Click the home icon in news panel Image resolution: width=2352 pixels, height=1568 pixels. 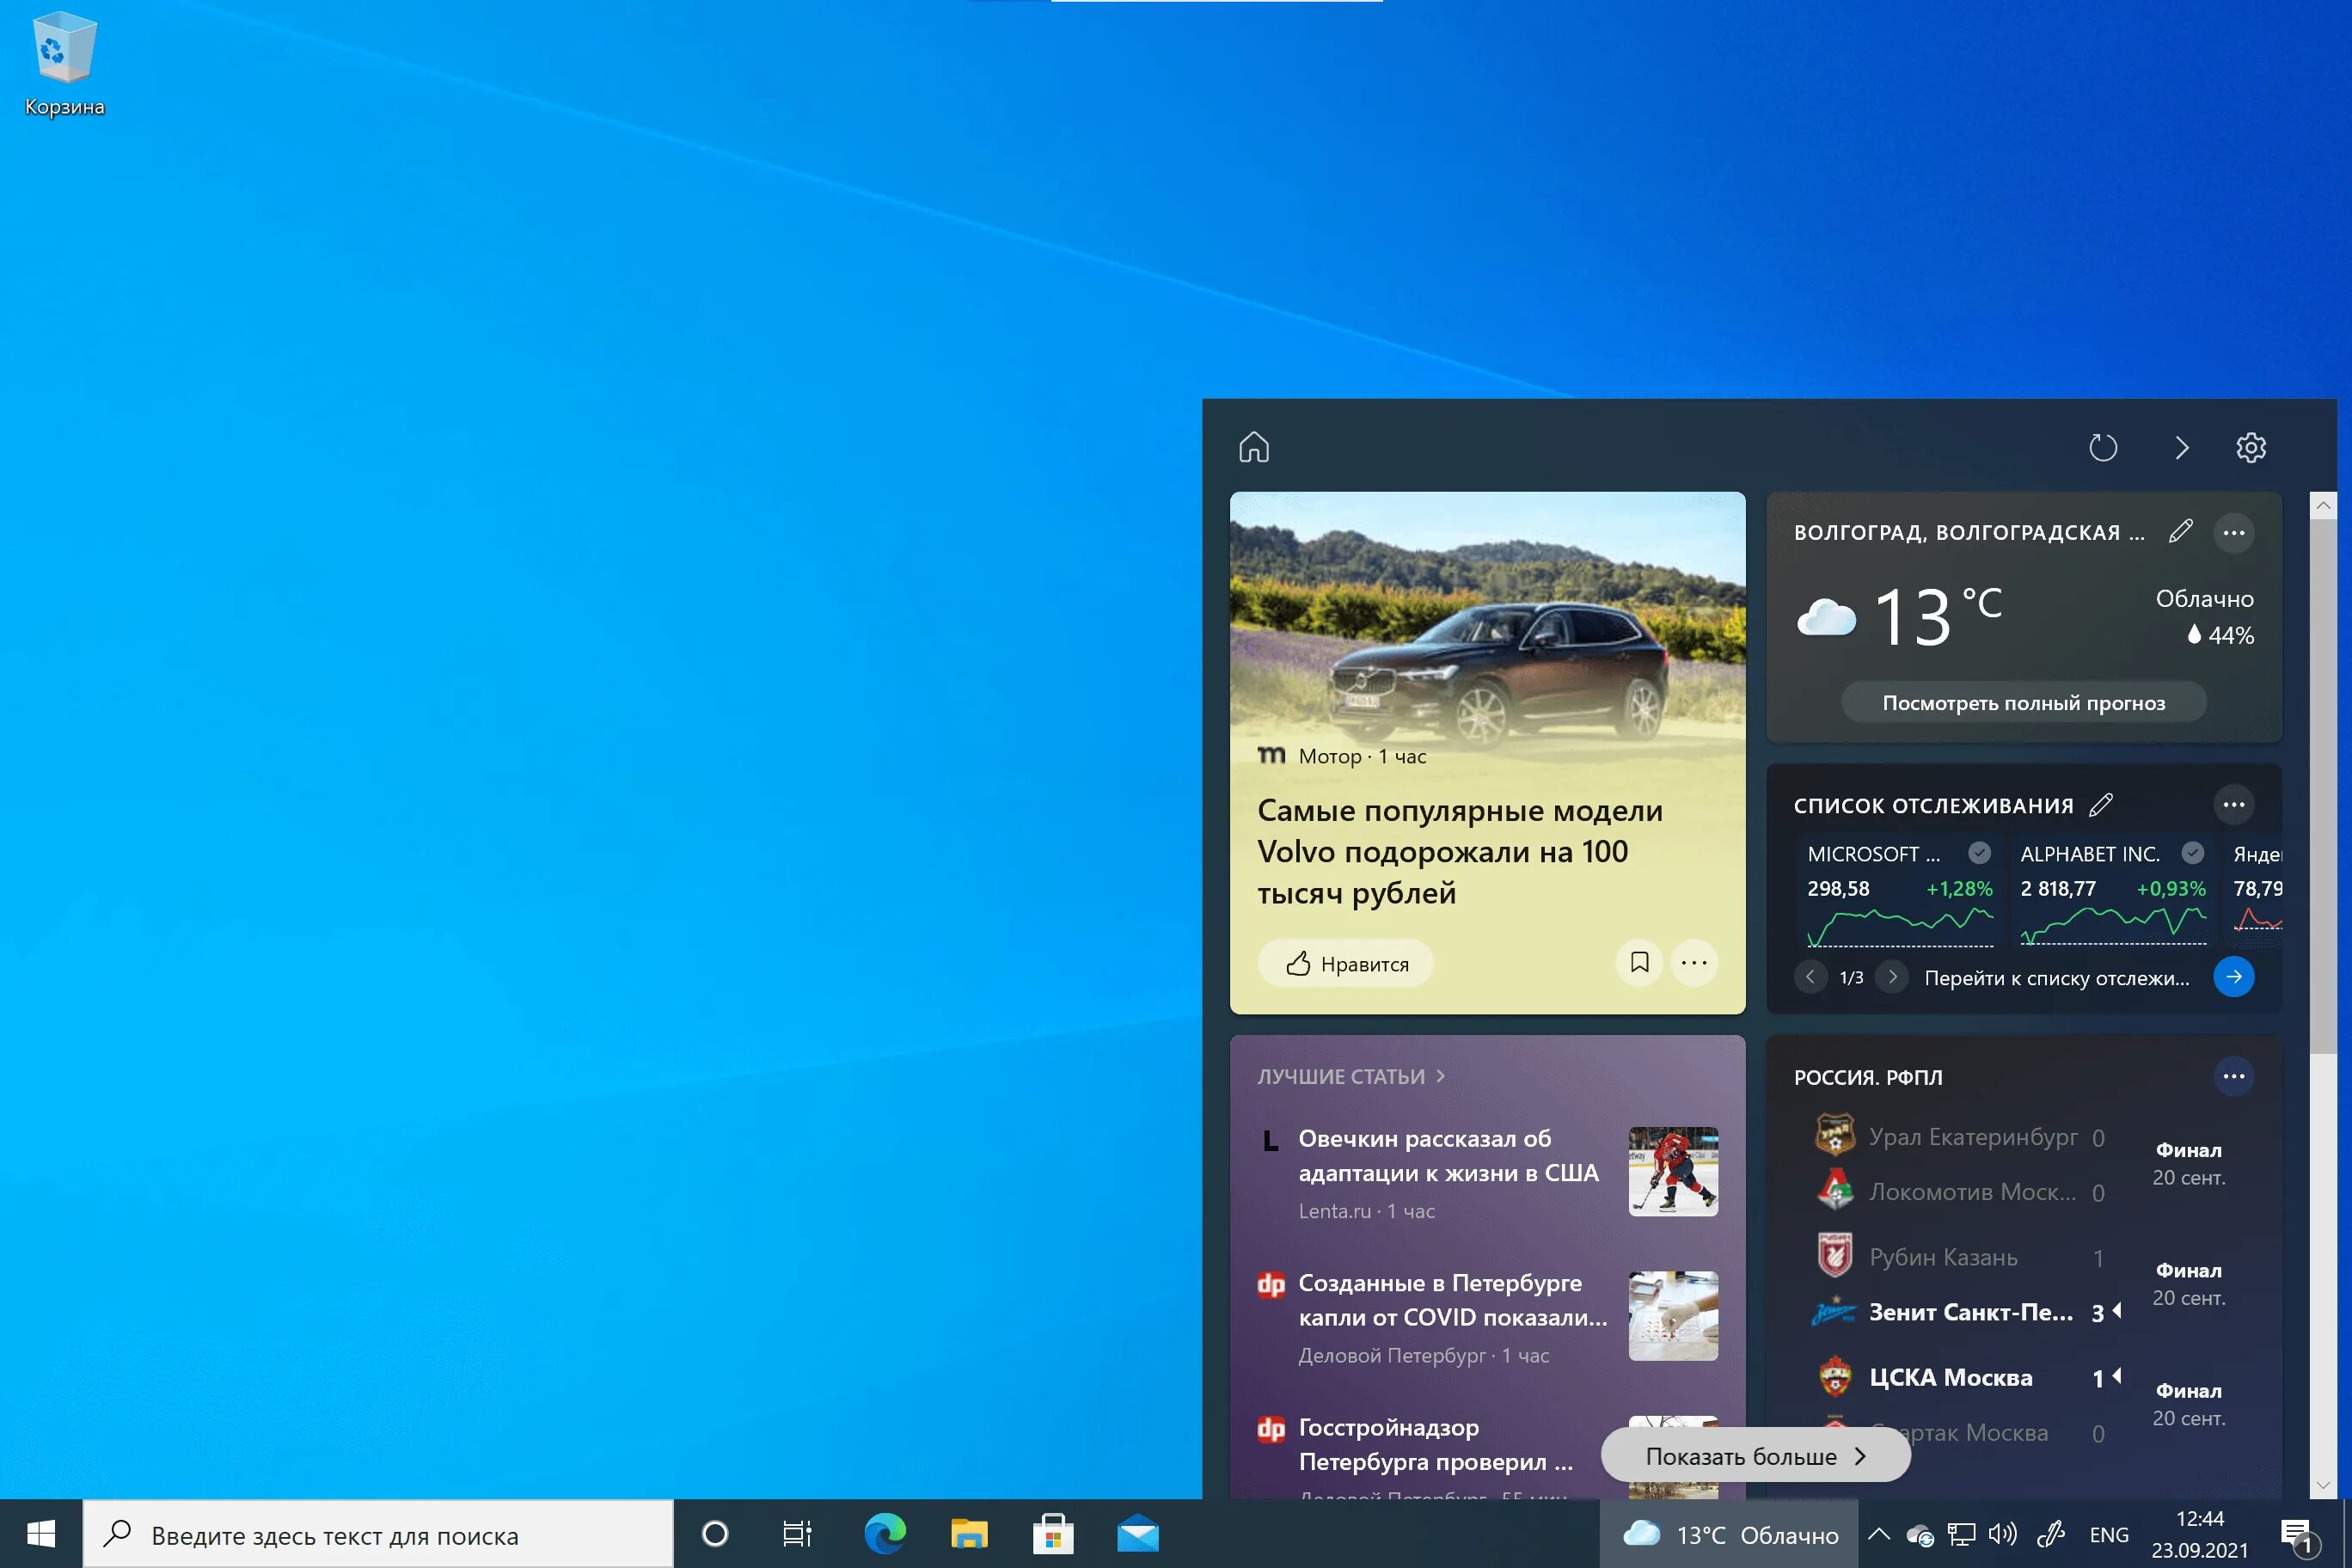pos(1254,447)
